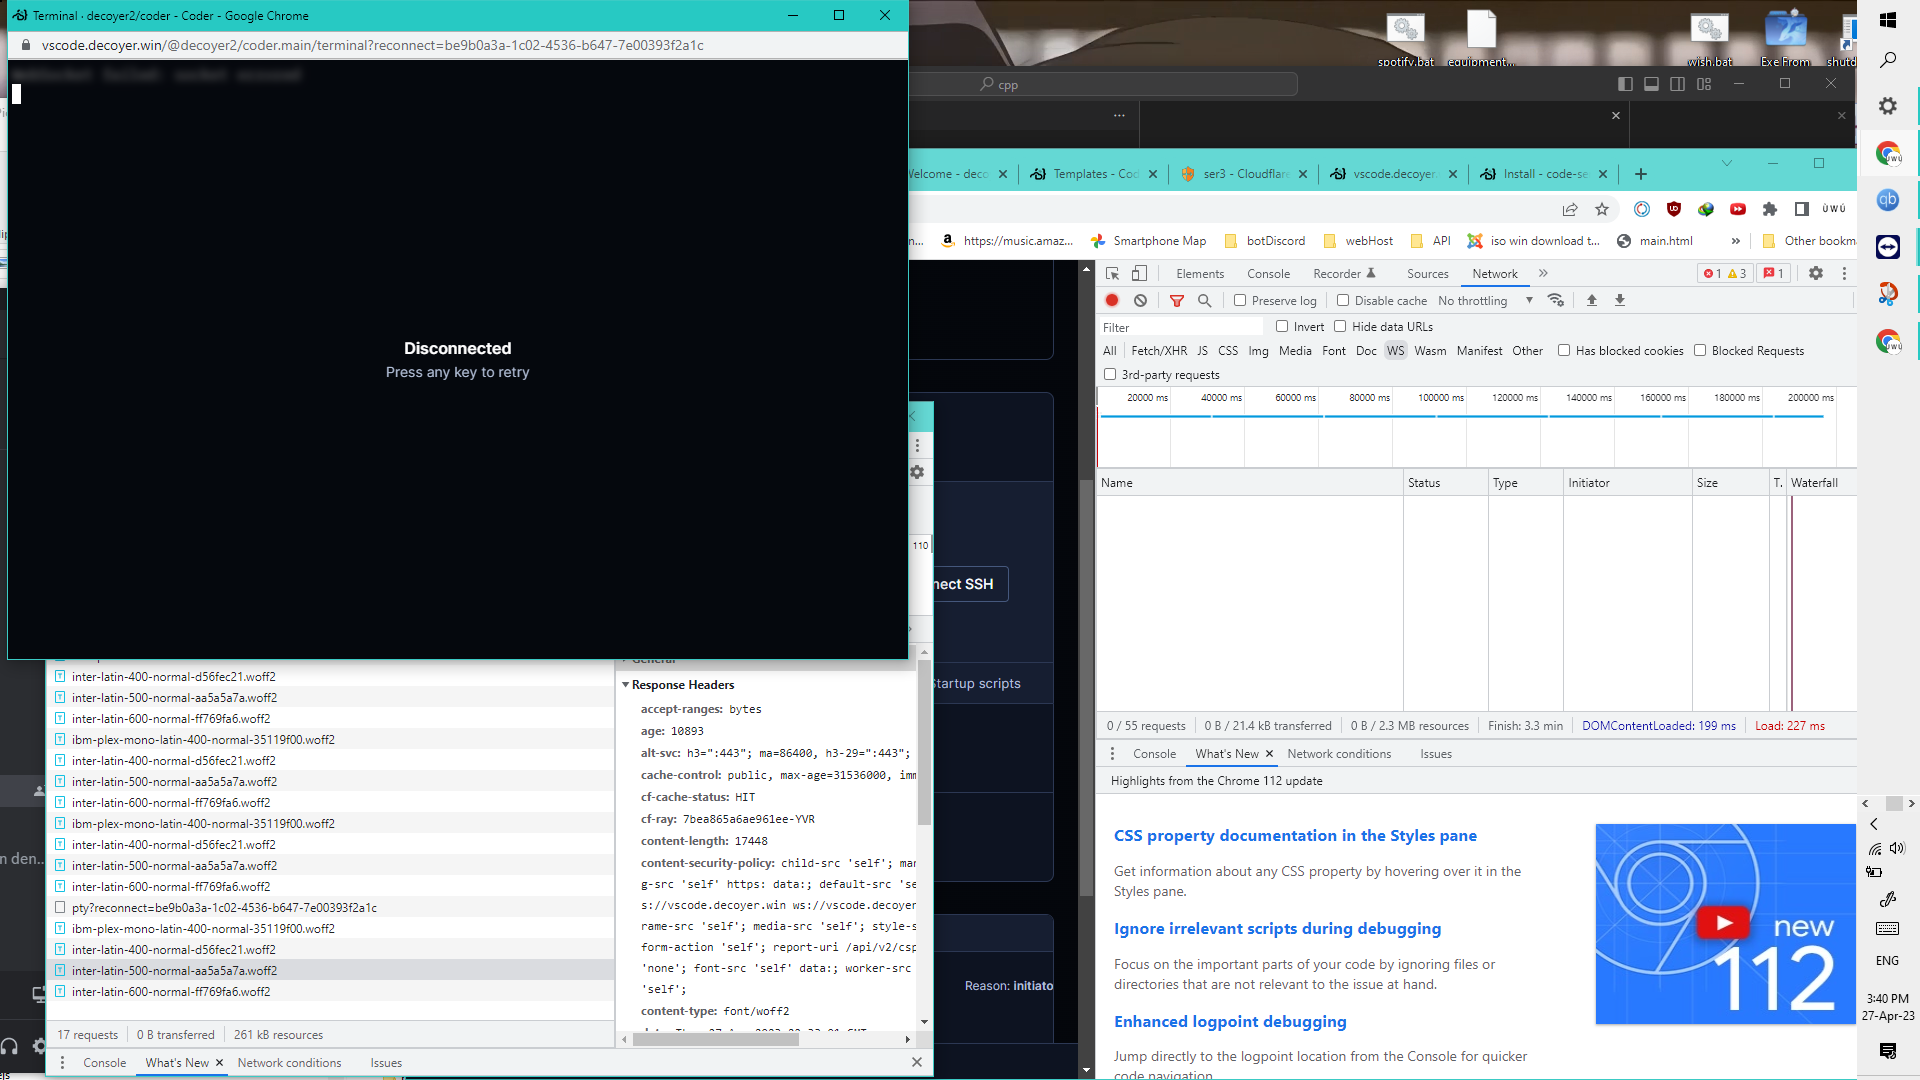Screen dimensions: 1920x1080
Task: Click the network Filter text field
Action: [x=1180, y=327]
